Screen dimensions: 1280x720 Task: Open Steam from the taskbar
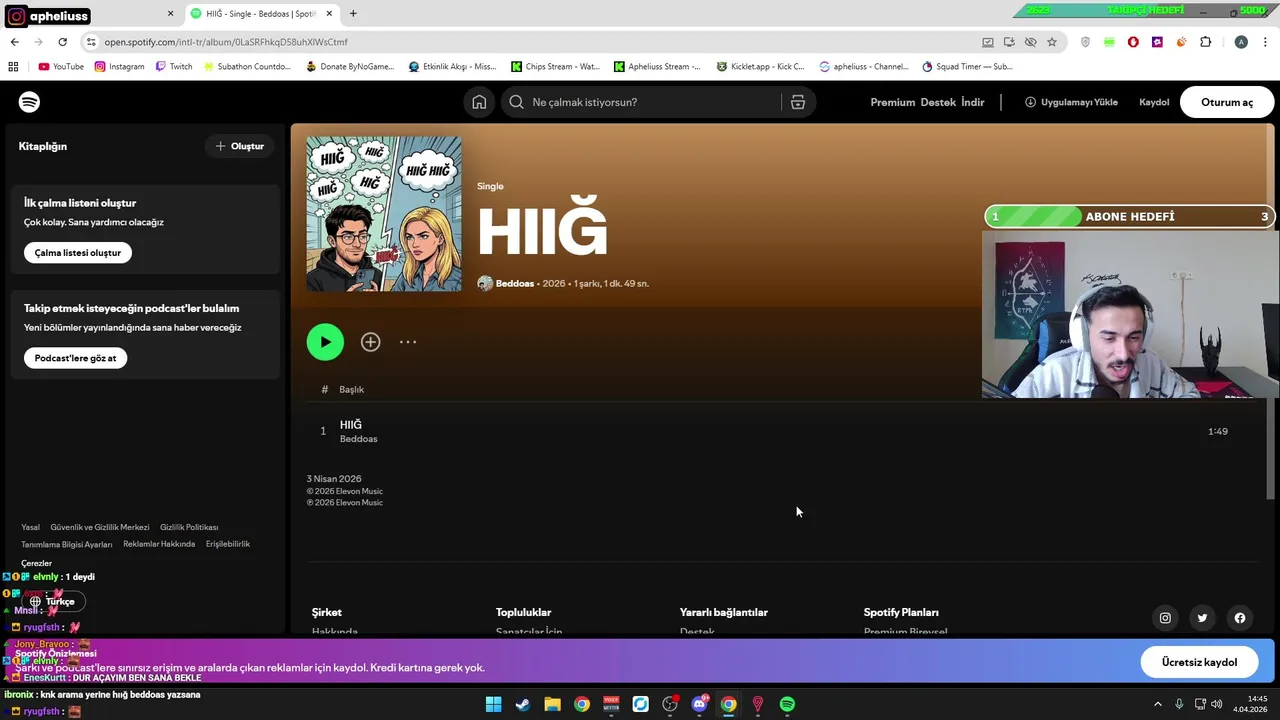(522, 704)
